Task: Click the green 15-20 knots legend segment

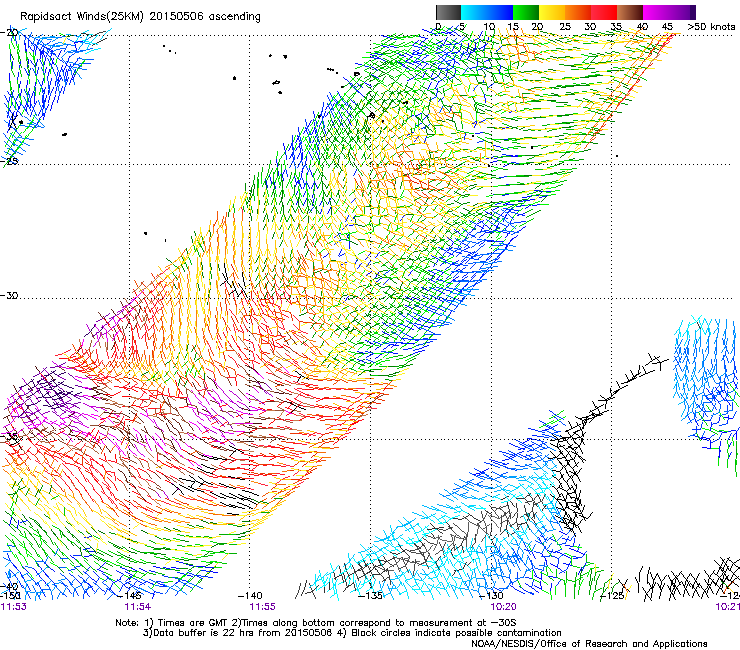Action: click(526, 12)
